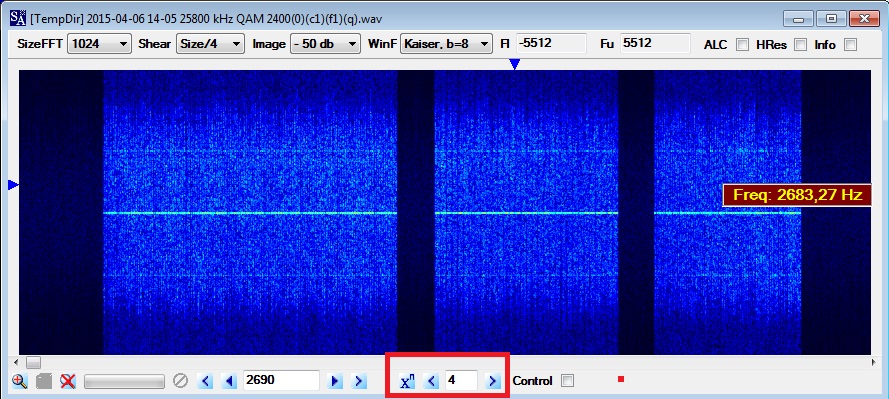Check the Info checkbox
The image size is (889, 399).
coord(850,44)
